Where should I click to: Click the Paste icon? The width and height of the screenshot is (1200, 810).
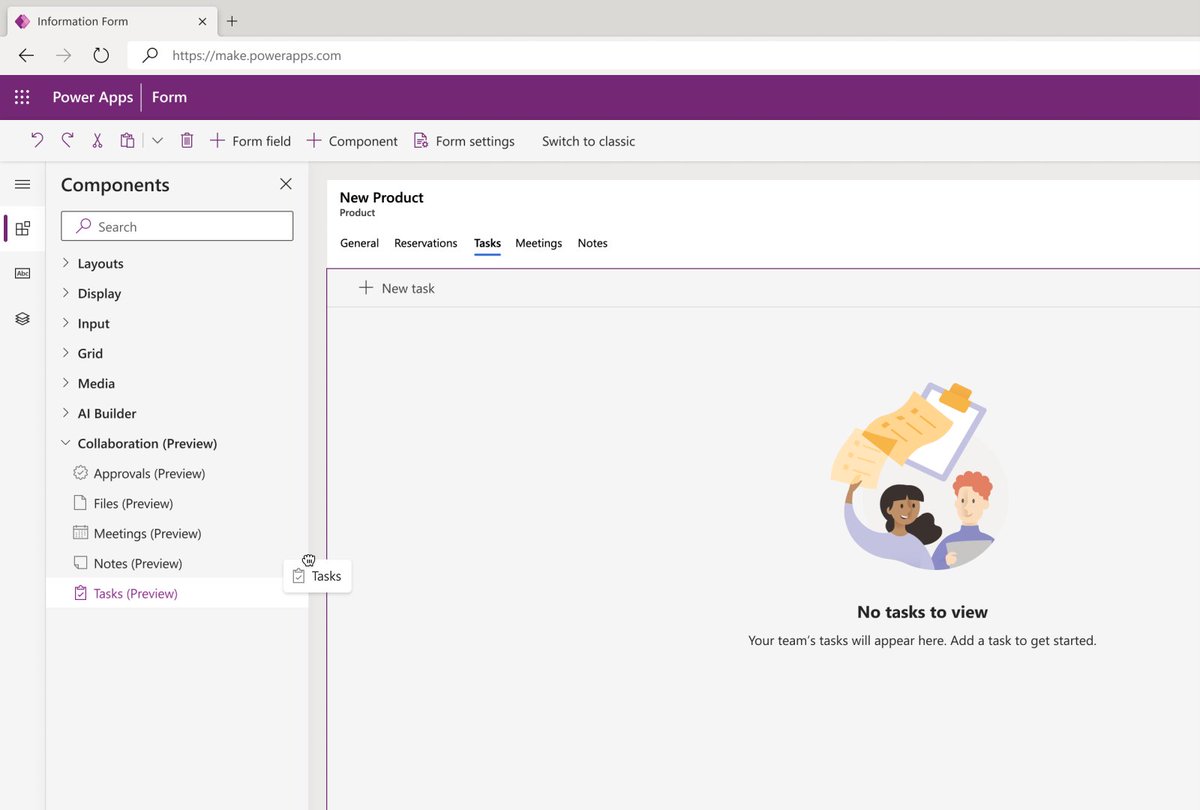pos(127,140)
